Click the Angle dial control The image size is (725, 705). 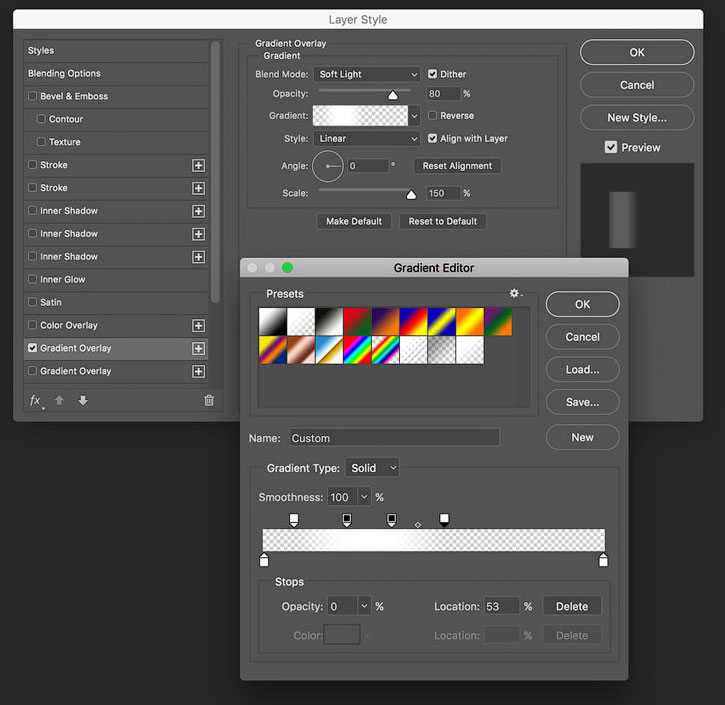[x=328, y=166]
